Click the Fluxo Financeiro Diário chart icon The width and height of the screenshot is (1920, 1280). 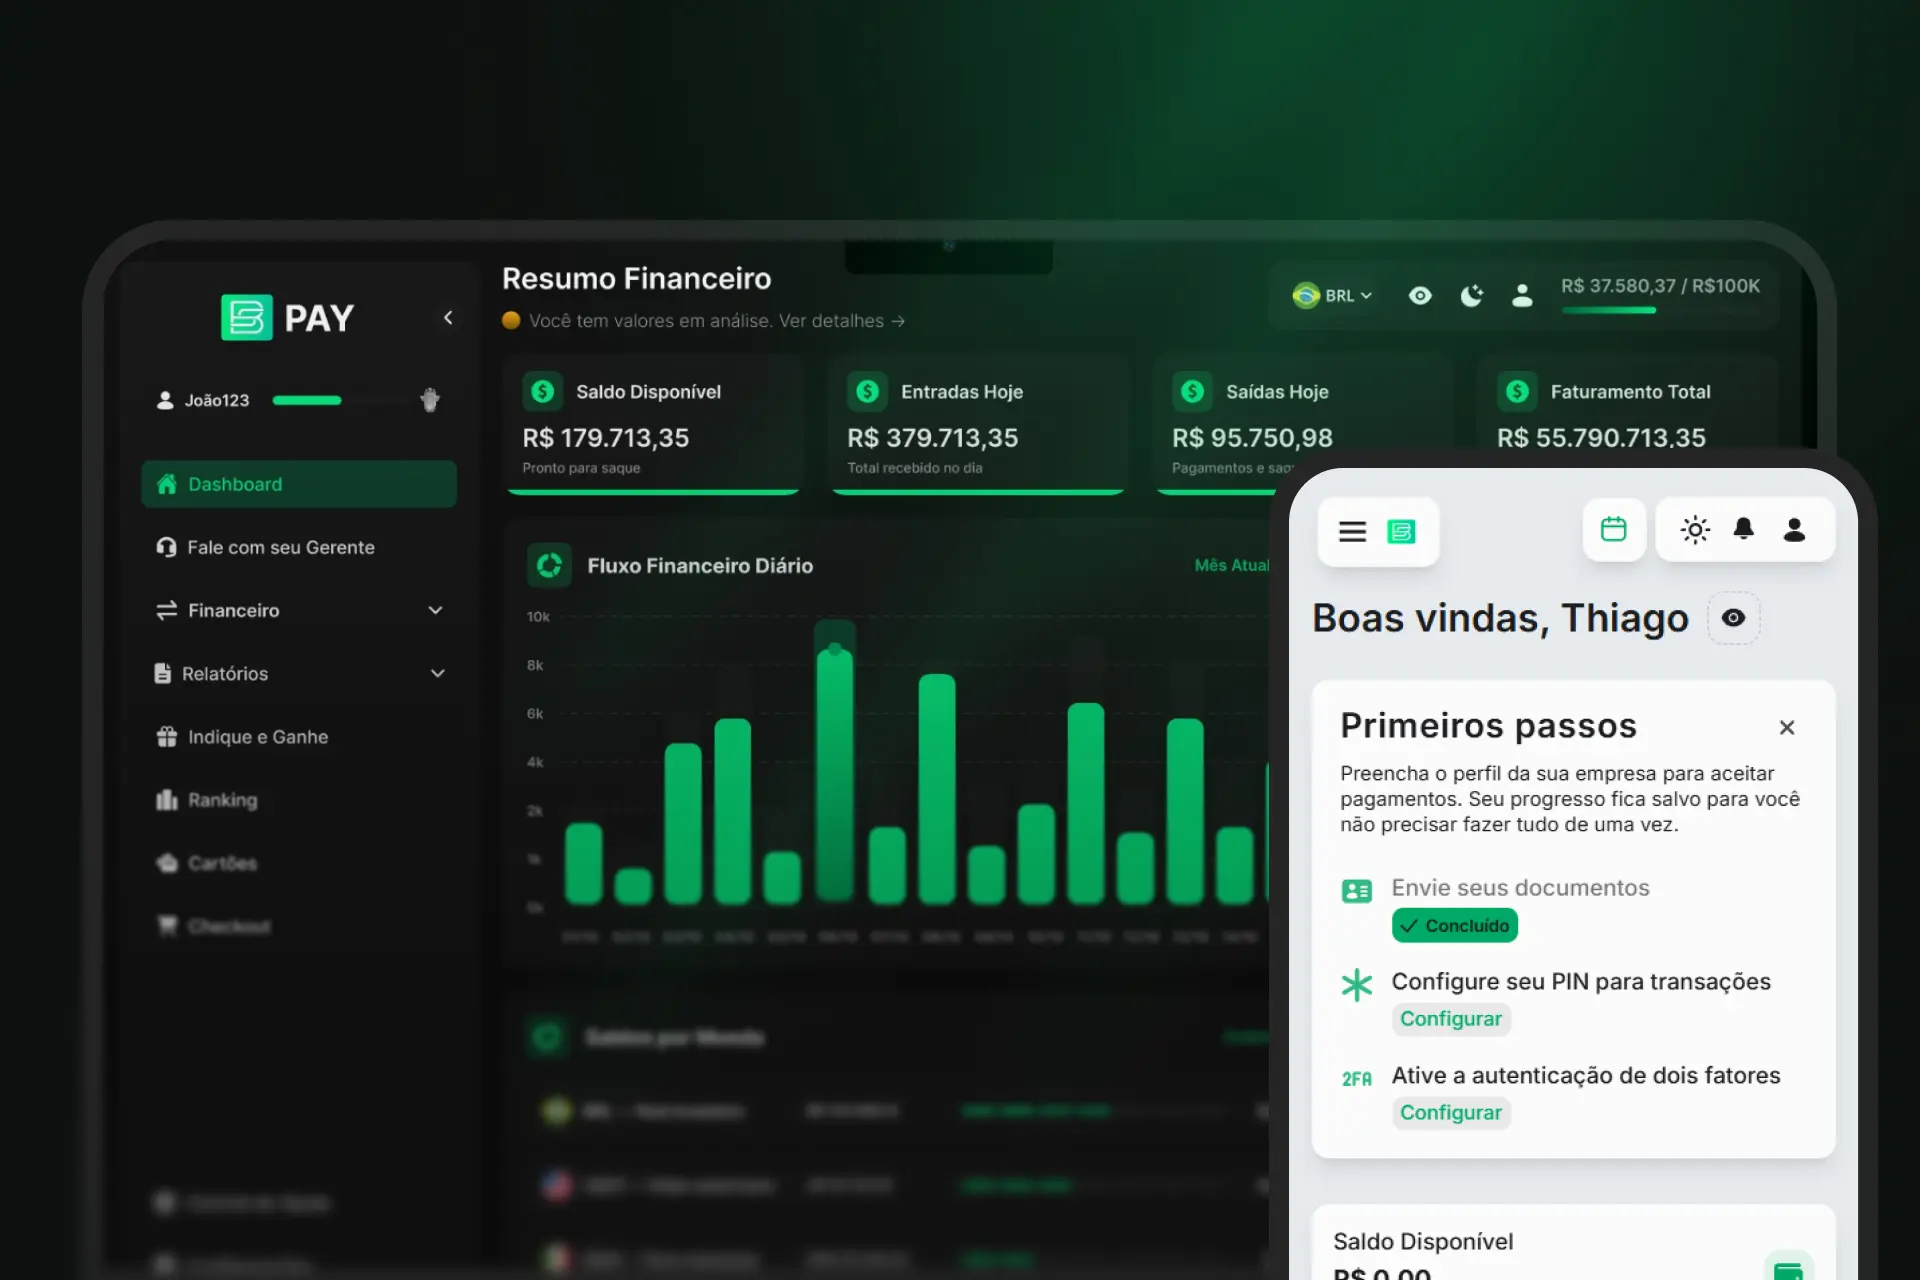(x=549, y=565)
